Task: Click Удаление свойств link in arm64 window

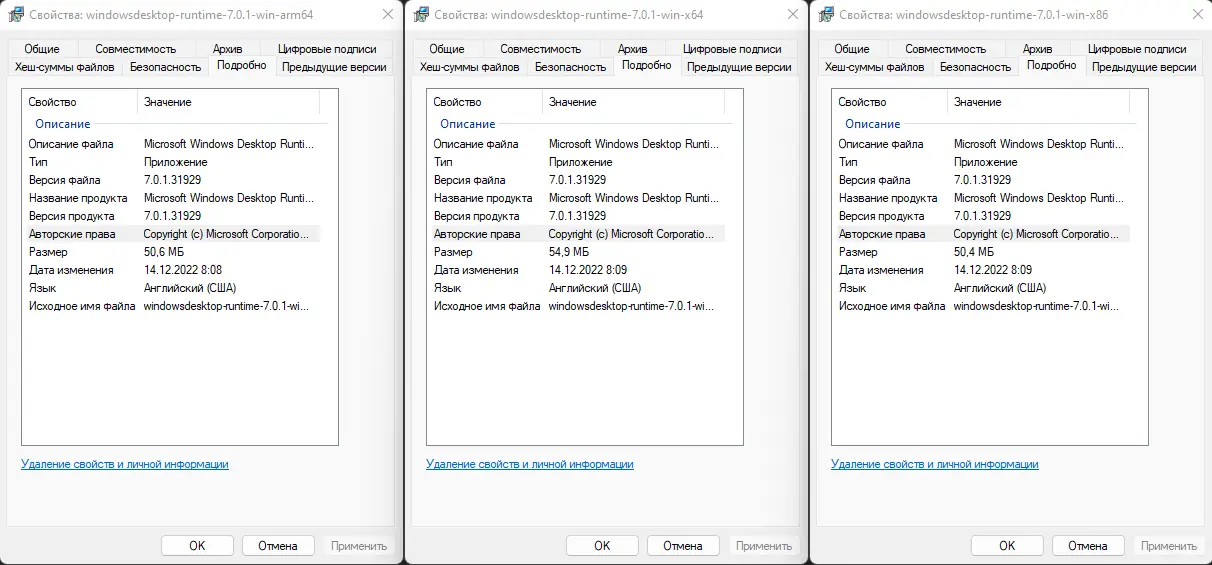Action: (125, 464)
